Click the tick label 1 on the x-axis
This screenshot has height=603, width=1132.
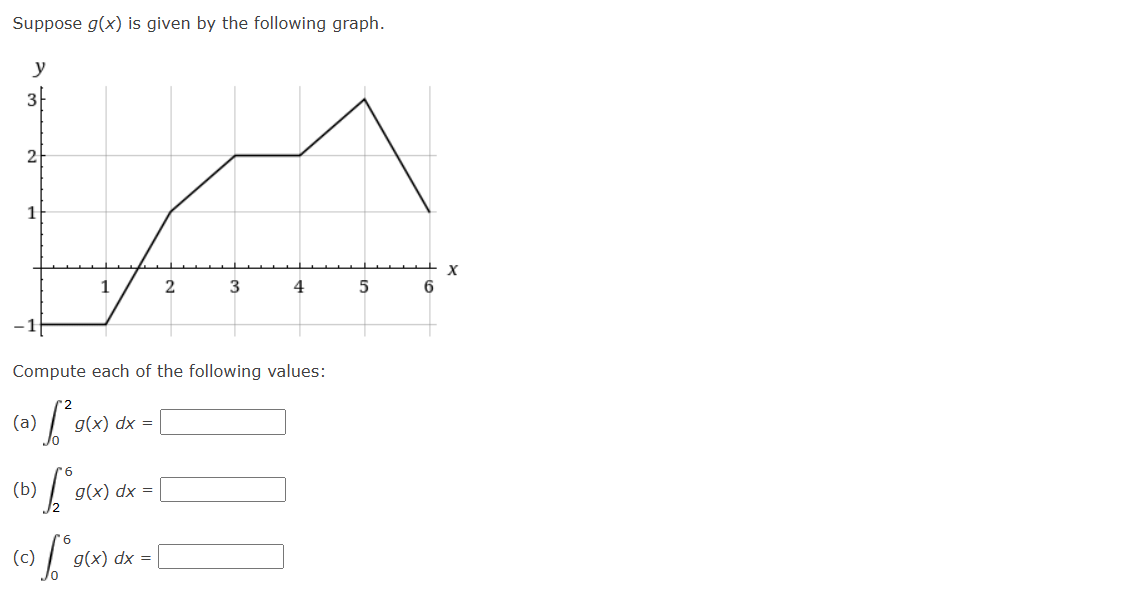103,285
